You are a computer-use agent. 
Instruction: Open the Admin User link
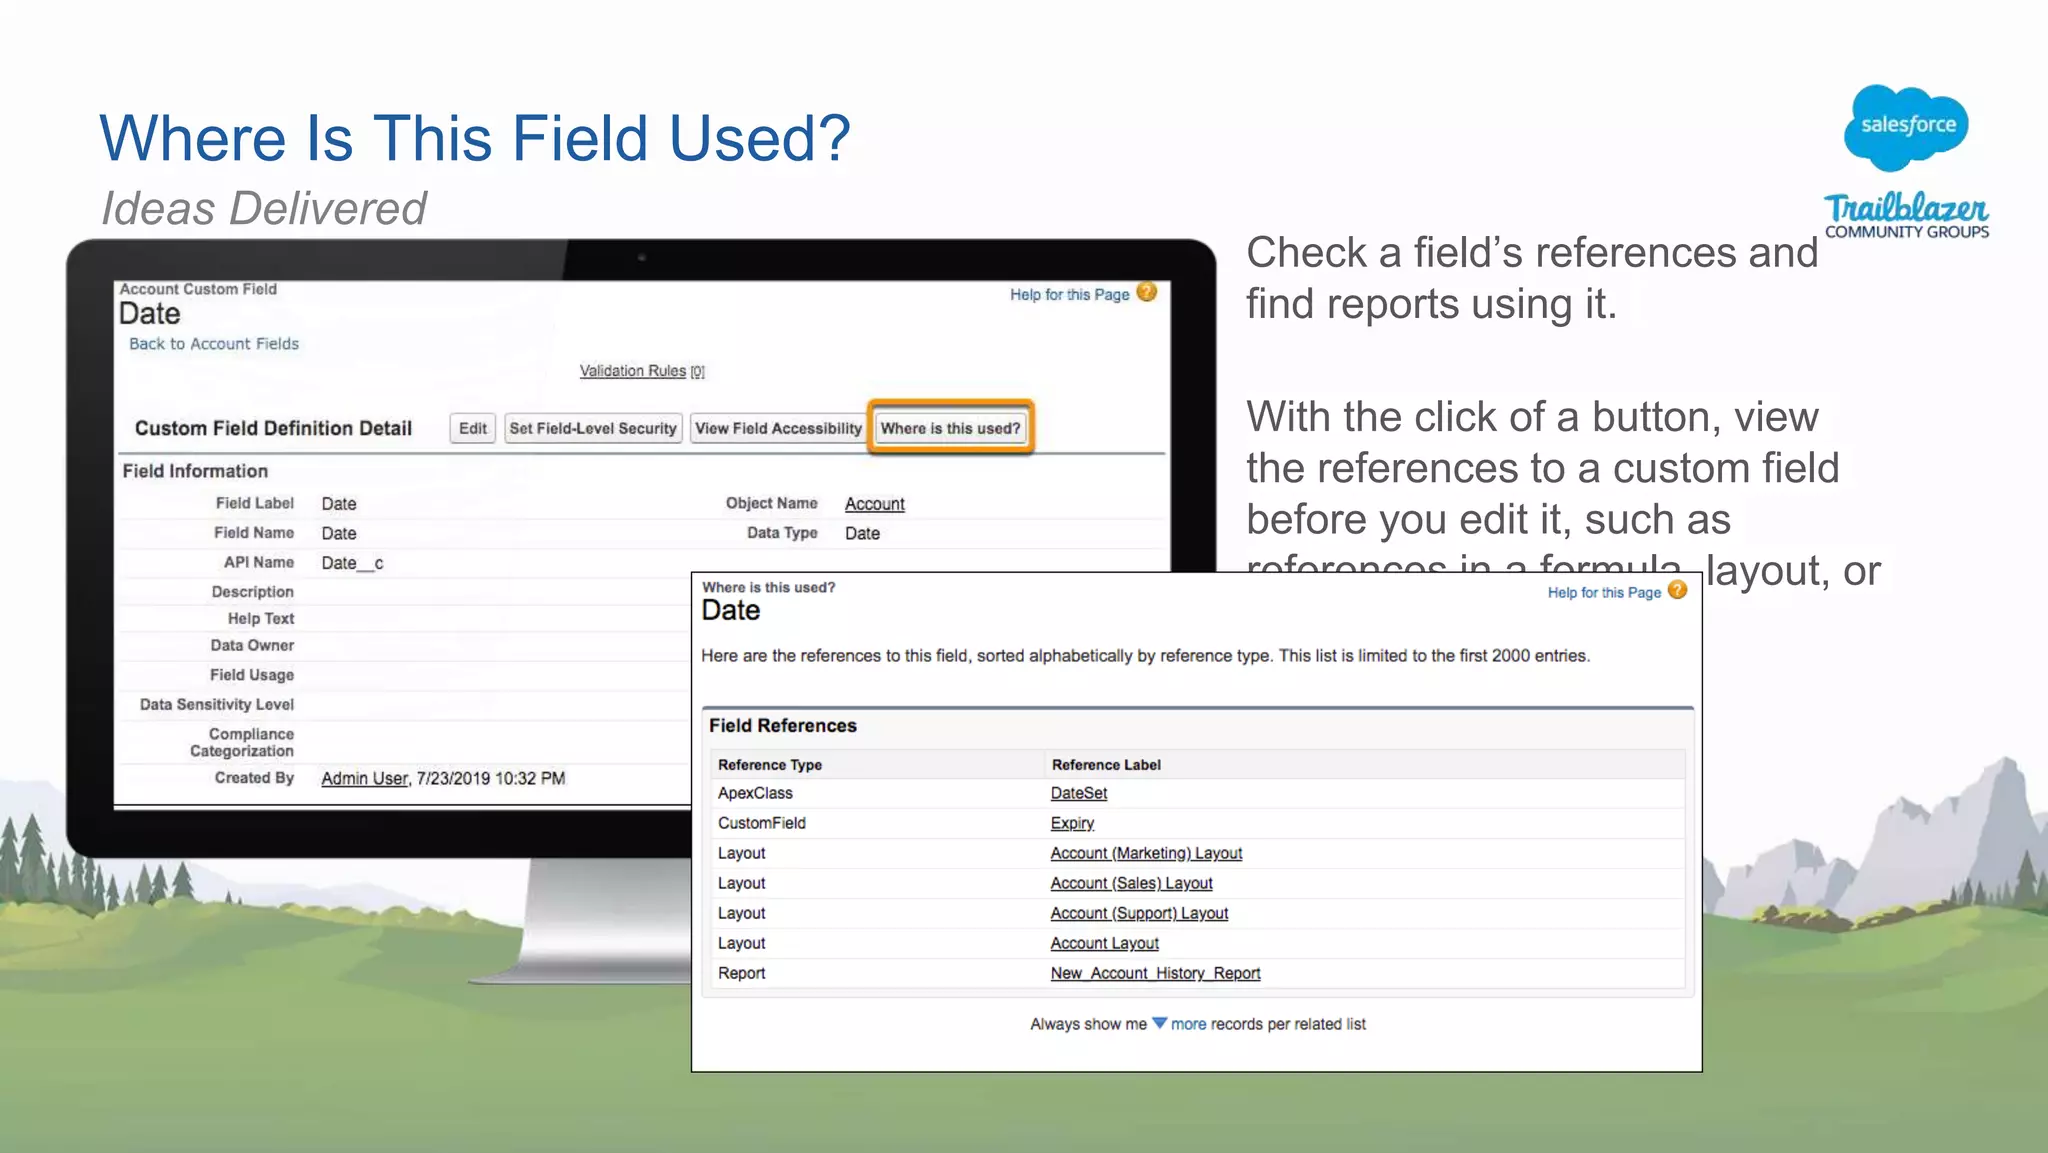364,778
